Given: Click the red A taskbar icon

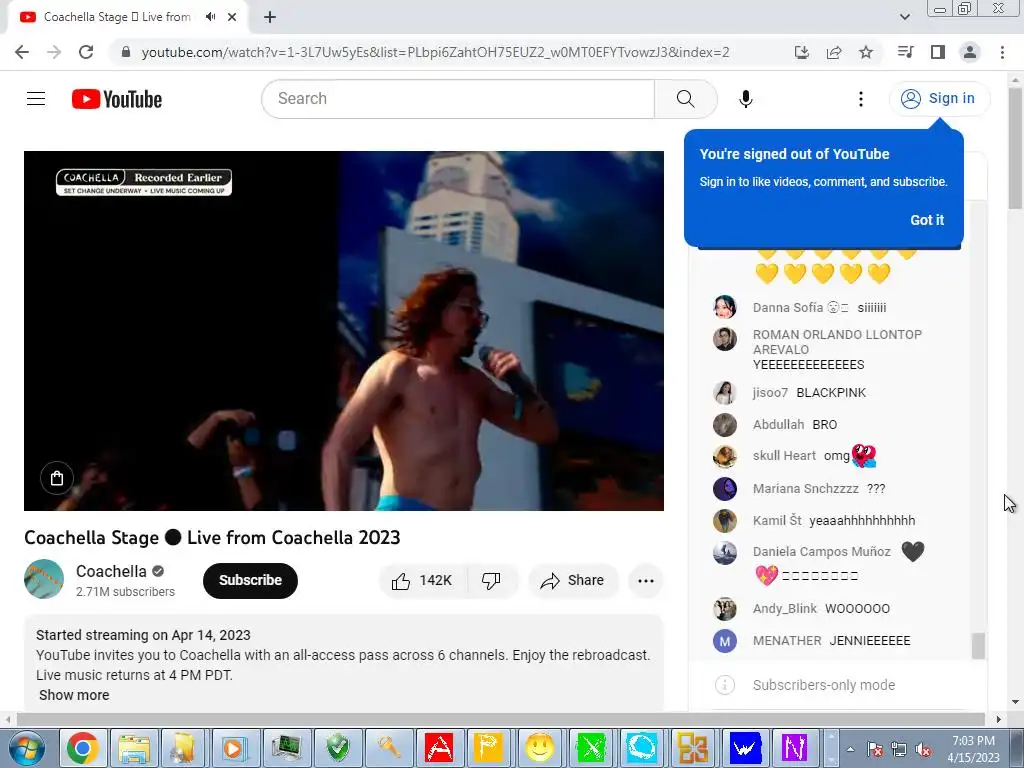Looking at the screenshot, I should click(439, 748).
